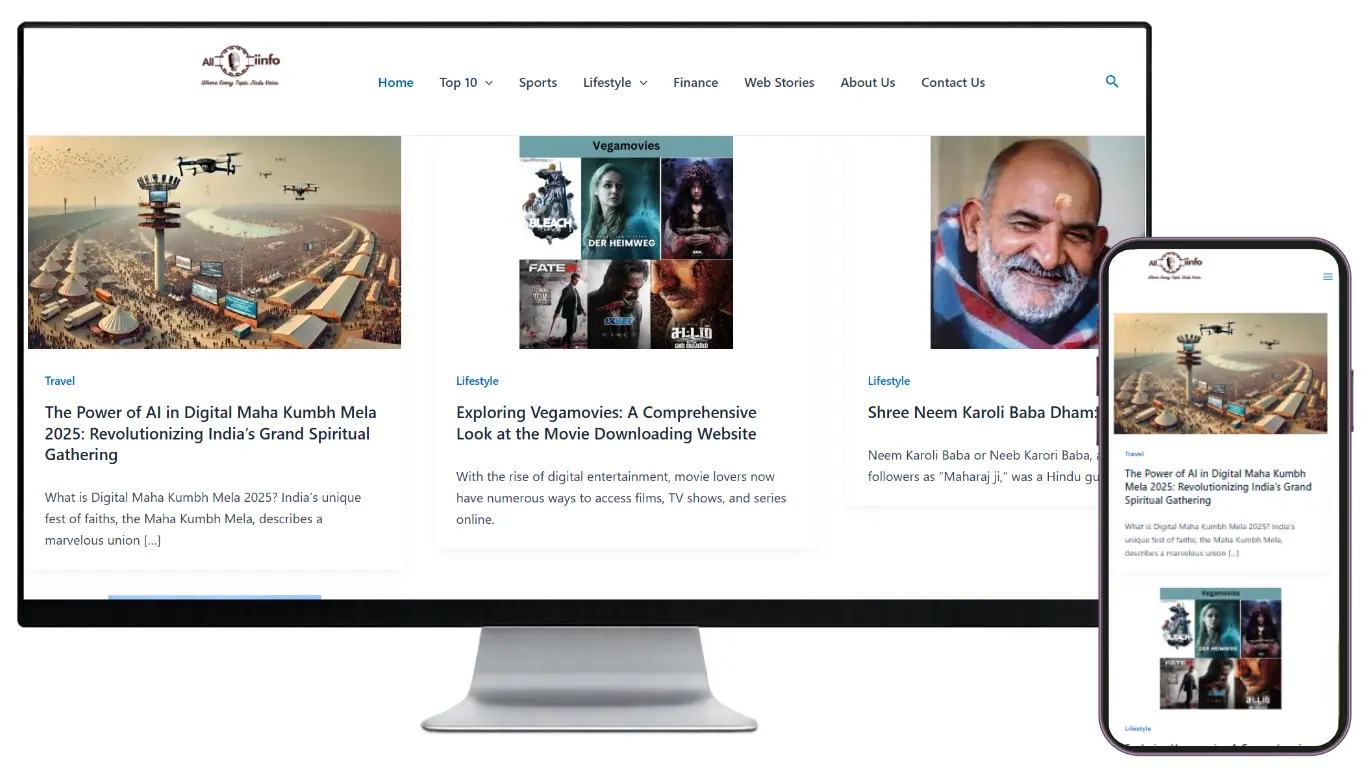1366x768 pixels.
Task: Select Finance in the navigation bar
Action: 695,83
